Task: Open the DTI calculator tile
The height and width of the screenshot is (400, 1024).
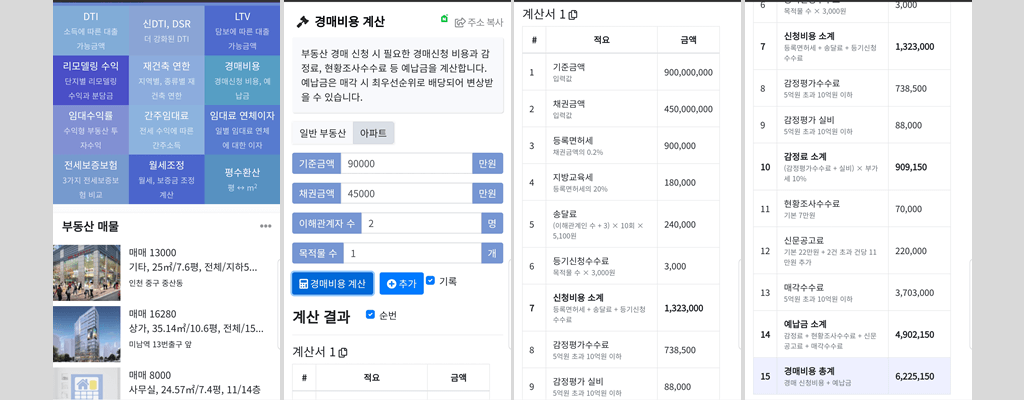Action: (x=91, y=31)
